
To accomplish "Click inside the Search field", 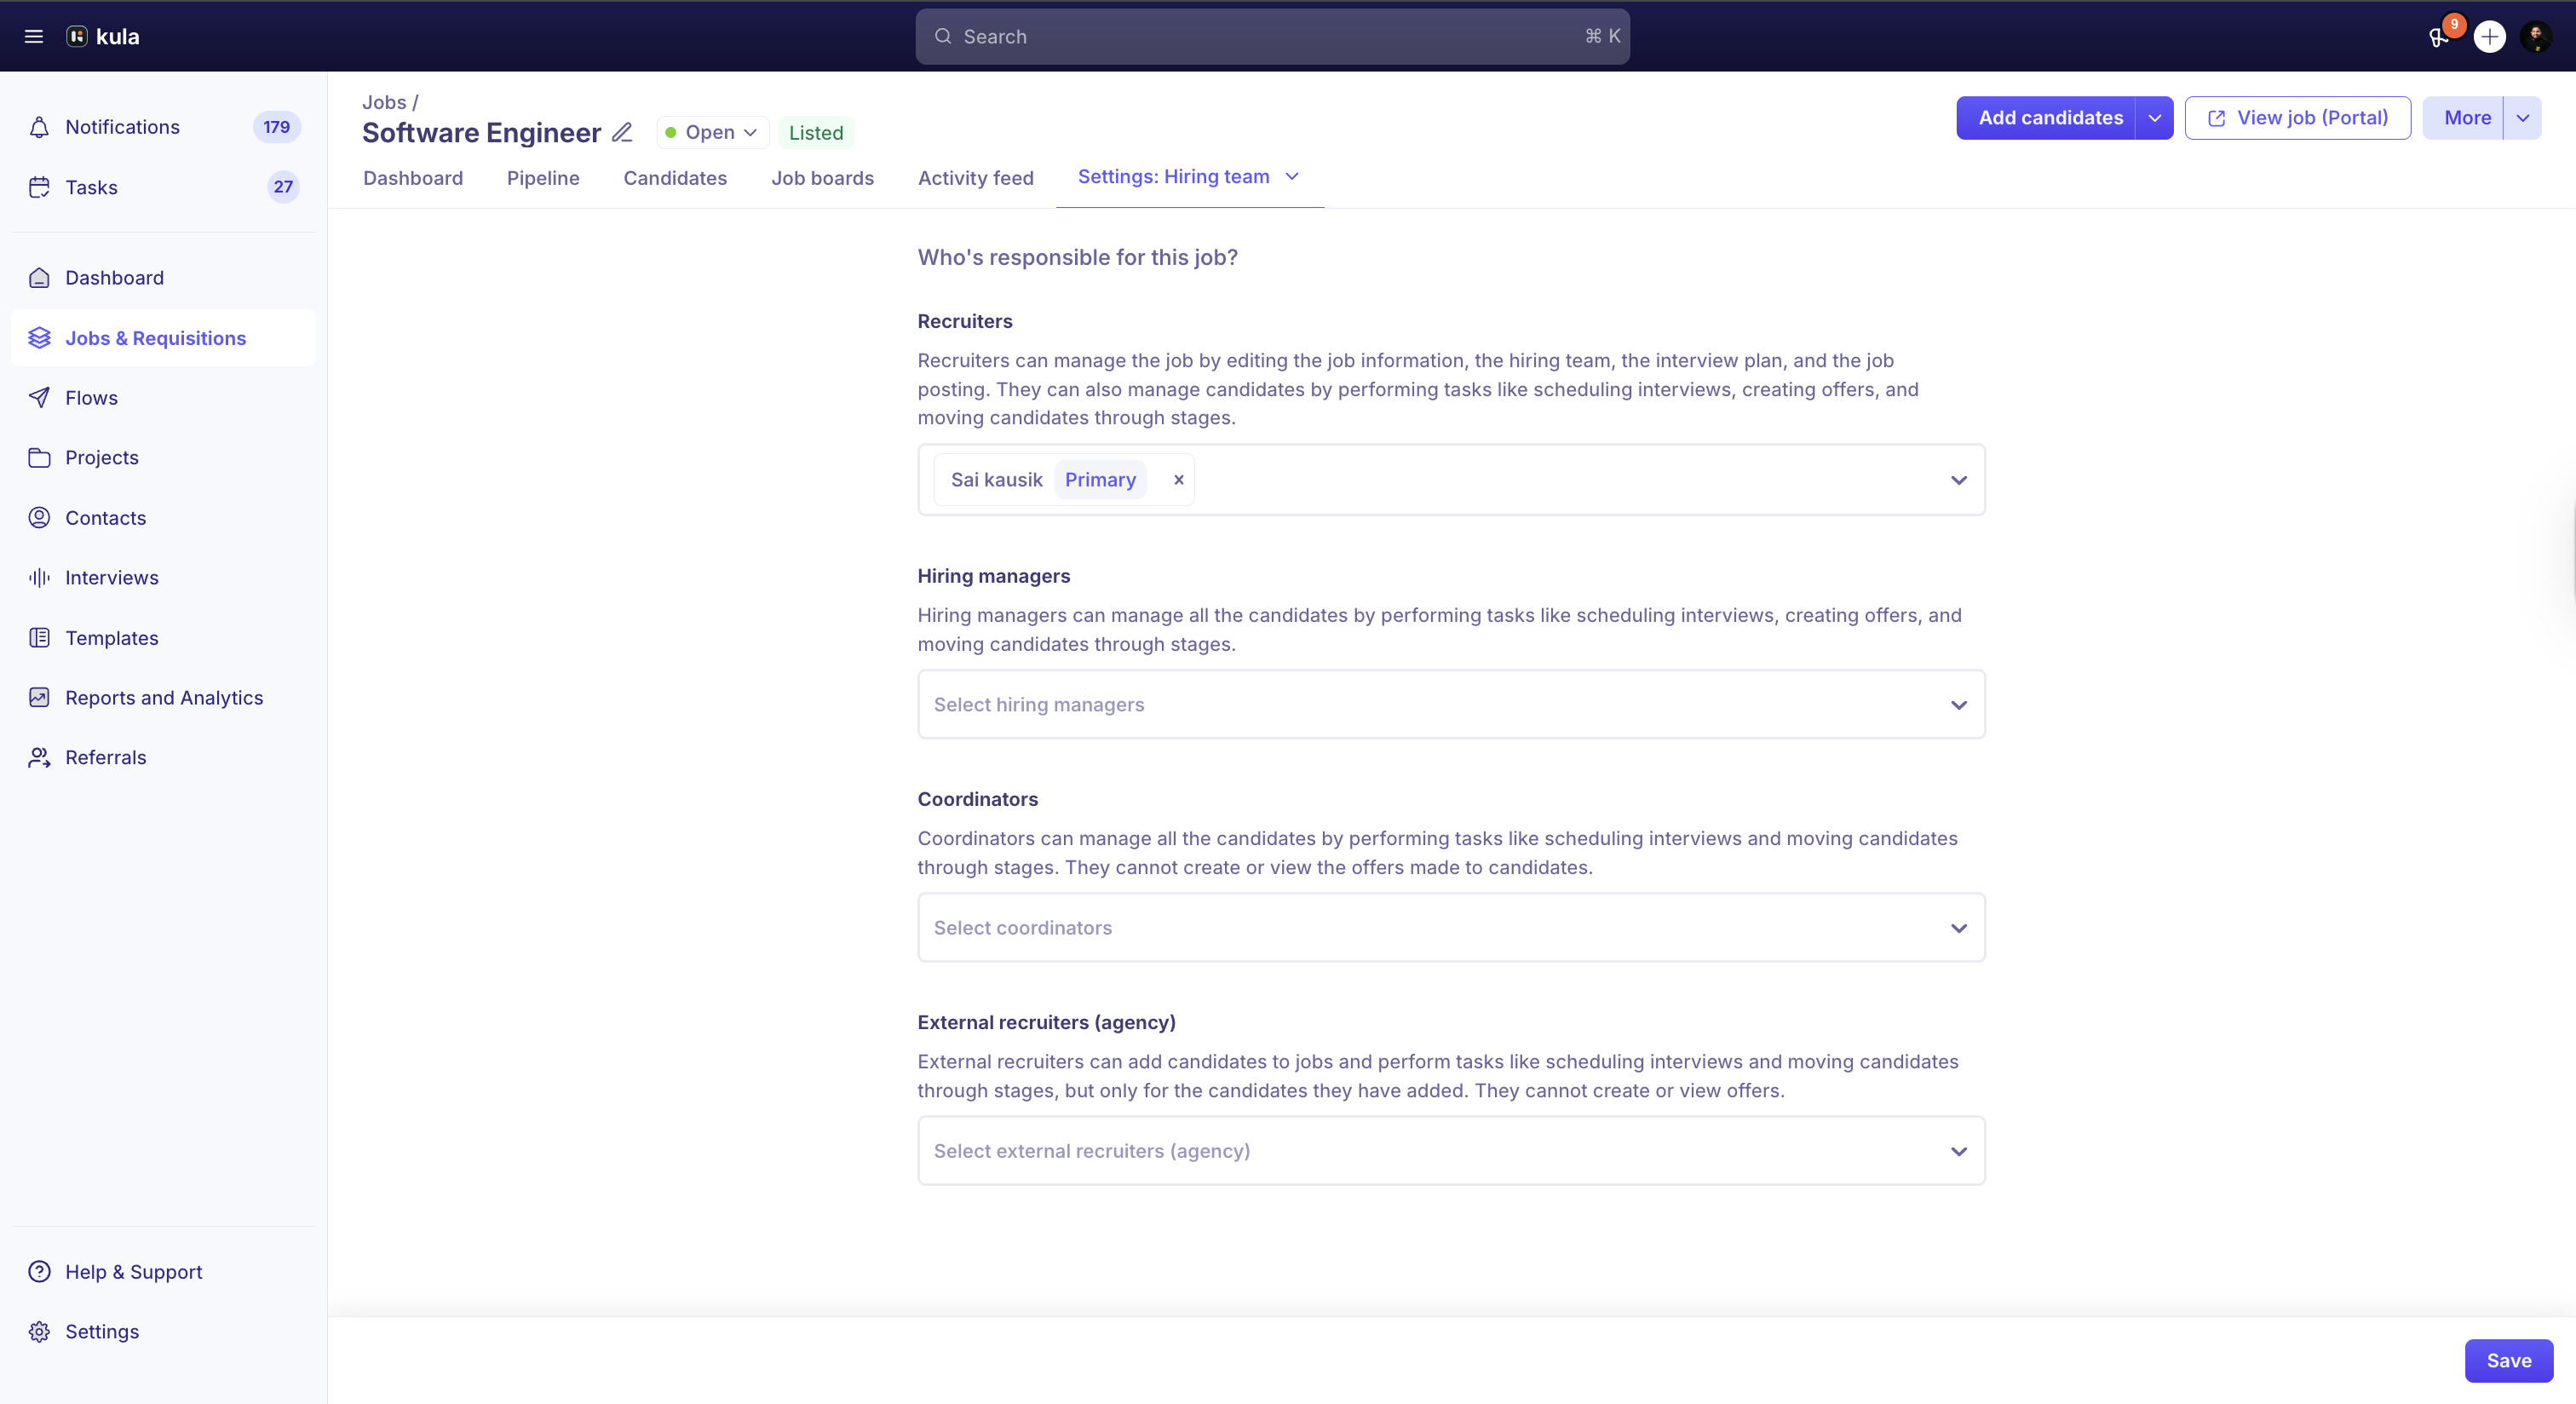I will [x=1270, y=36].
